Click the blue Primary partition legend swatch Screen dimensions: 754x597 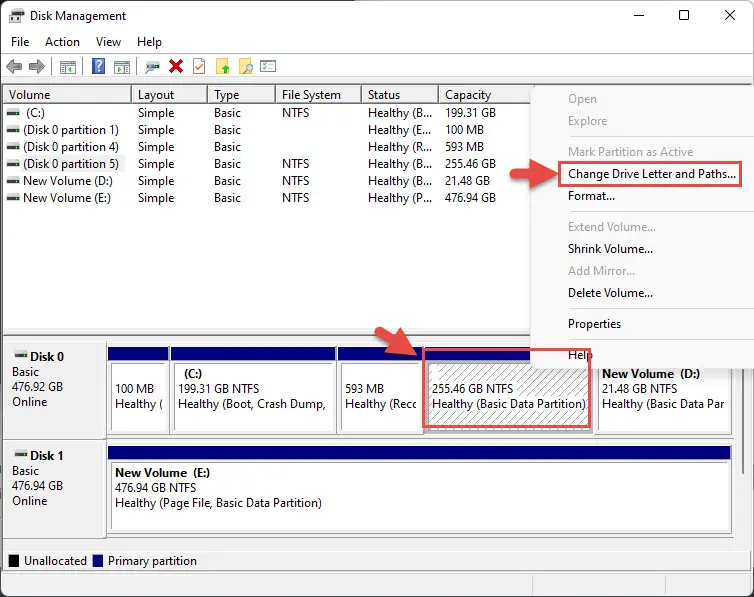pos(98,560)
